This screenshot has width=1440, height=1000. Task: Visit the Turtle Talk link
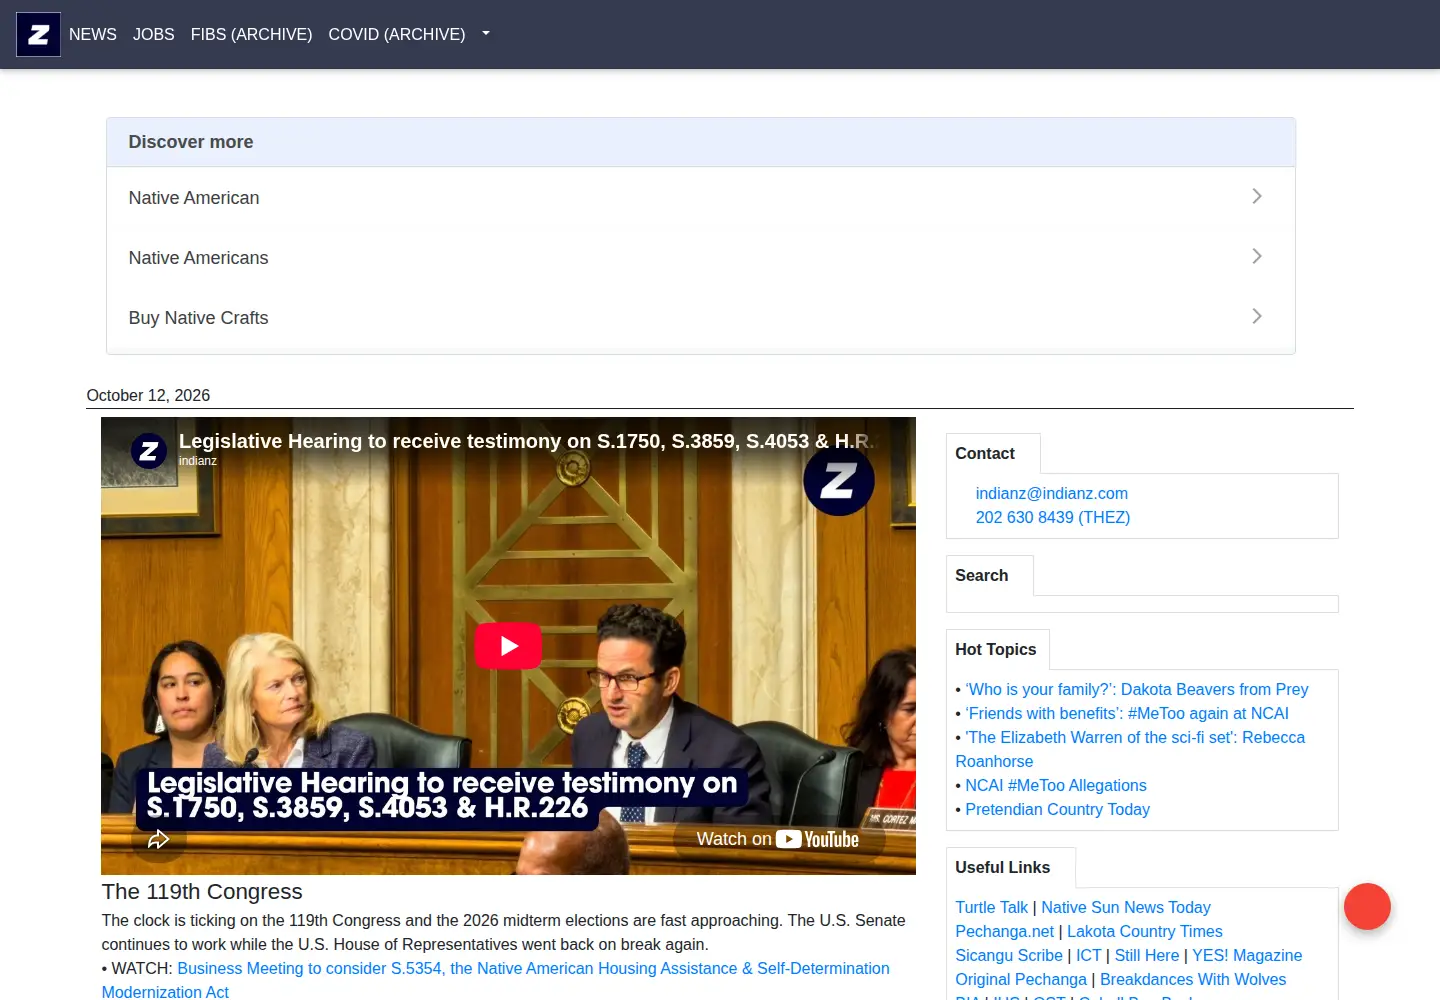(x=991, y=907)
